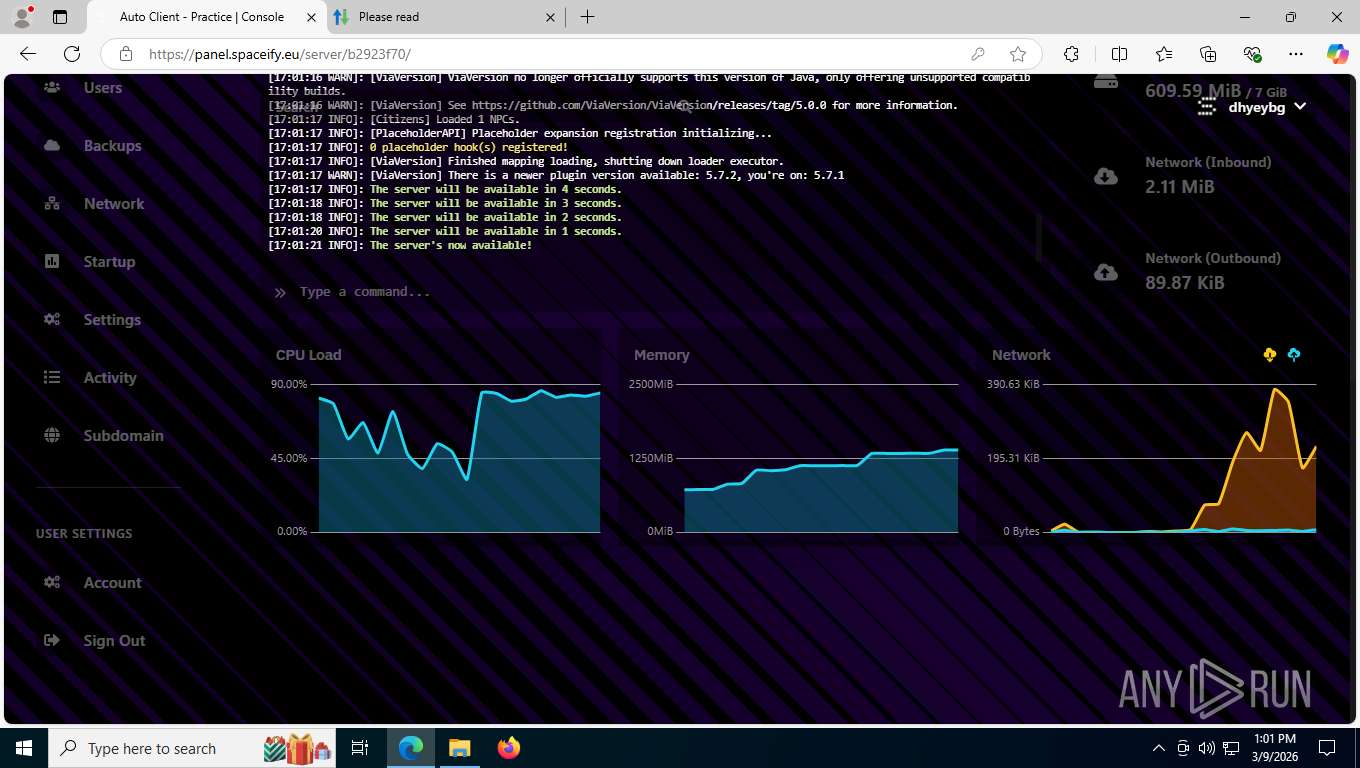Click the Network Outbound upload cloud icon

point(1106,272)
